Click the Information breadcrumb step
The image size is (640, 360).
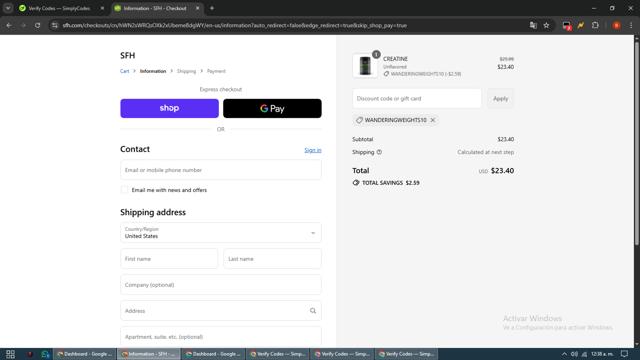153,71
